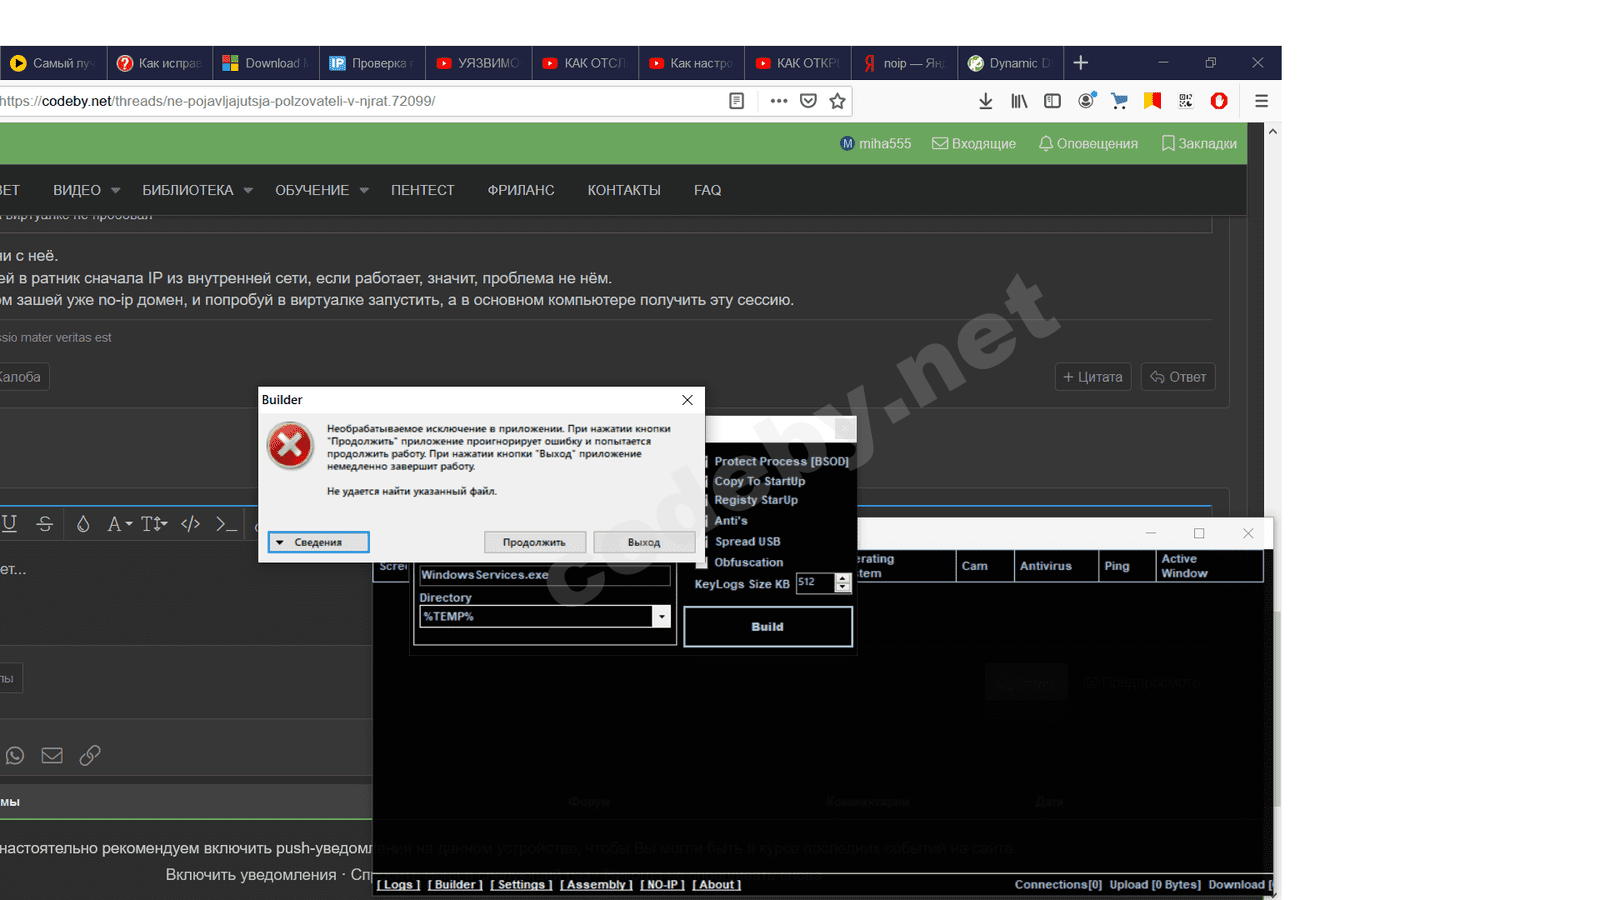The height and width of the screenshot is (900, 1600).
Task: Insert code block in the editor
Action: [190, 523]
